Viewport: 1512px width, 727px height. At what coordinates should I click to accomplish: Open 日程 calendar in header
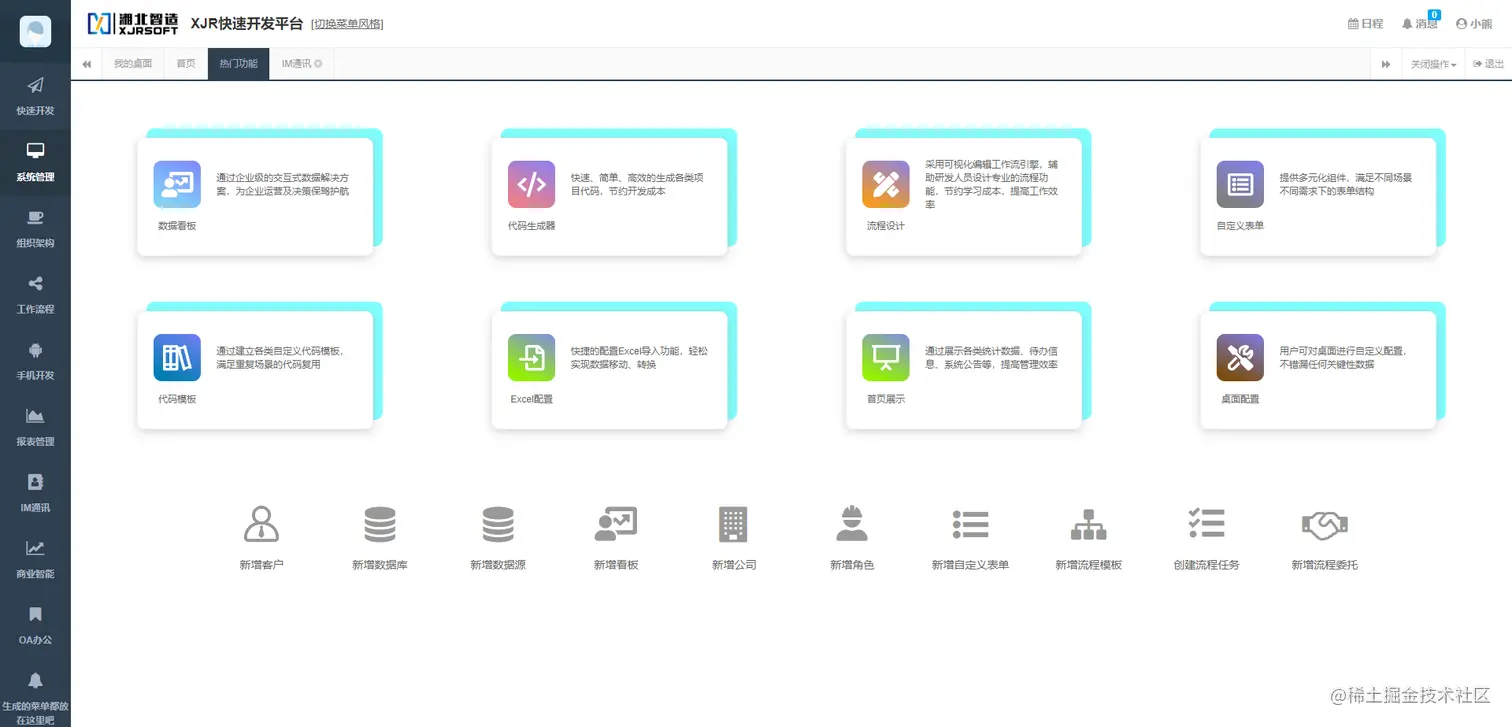pos(1366,24)
